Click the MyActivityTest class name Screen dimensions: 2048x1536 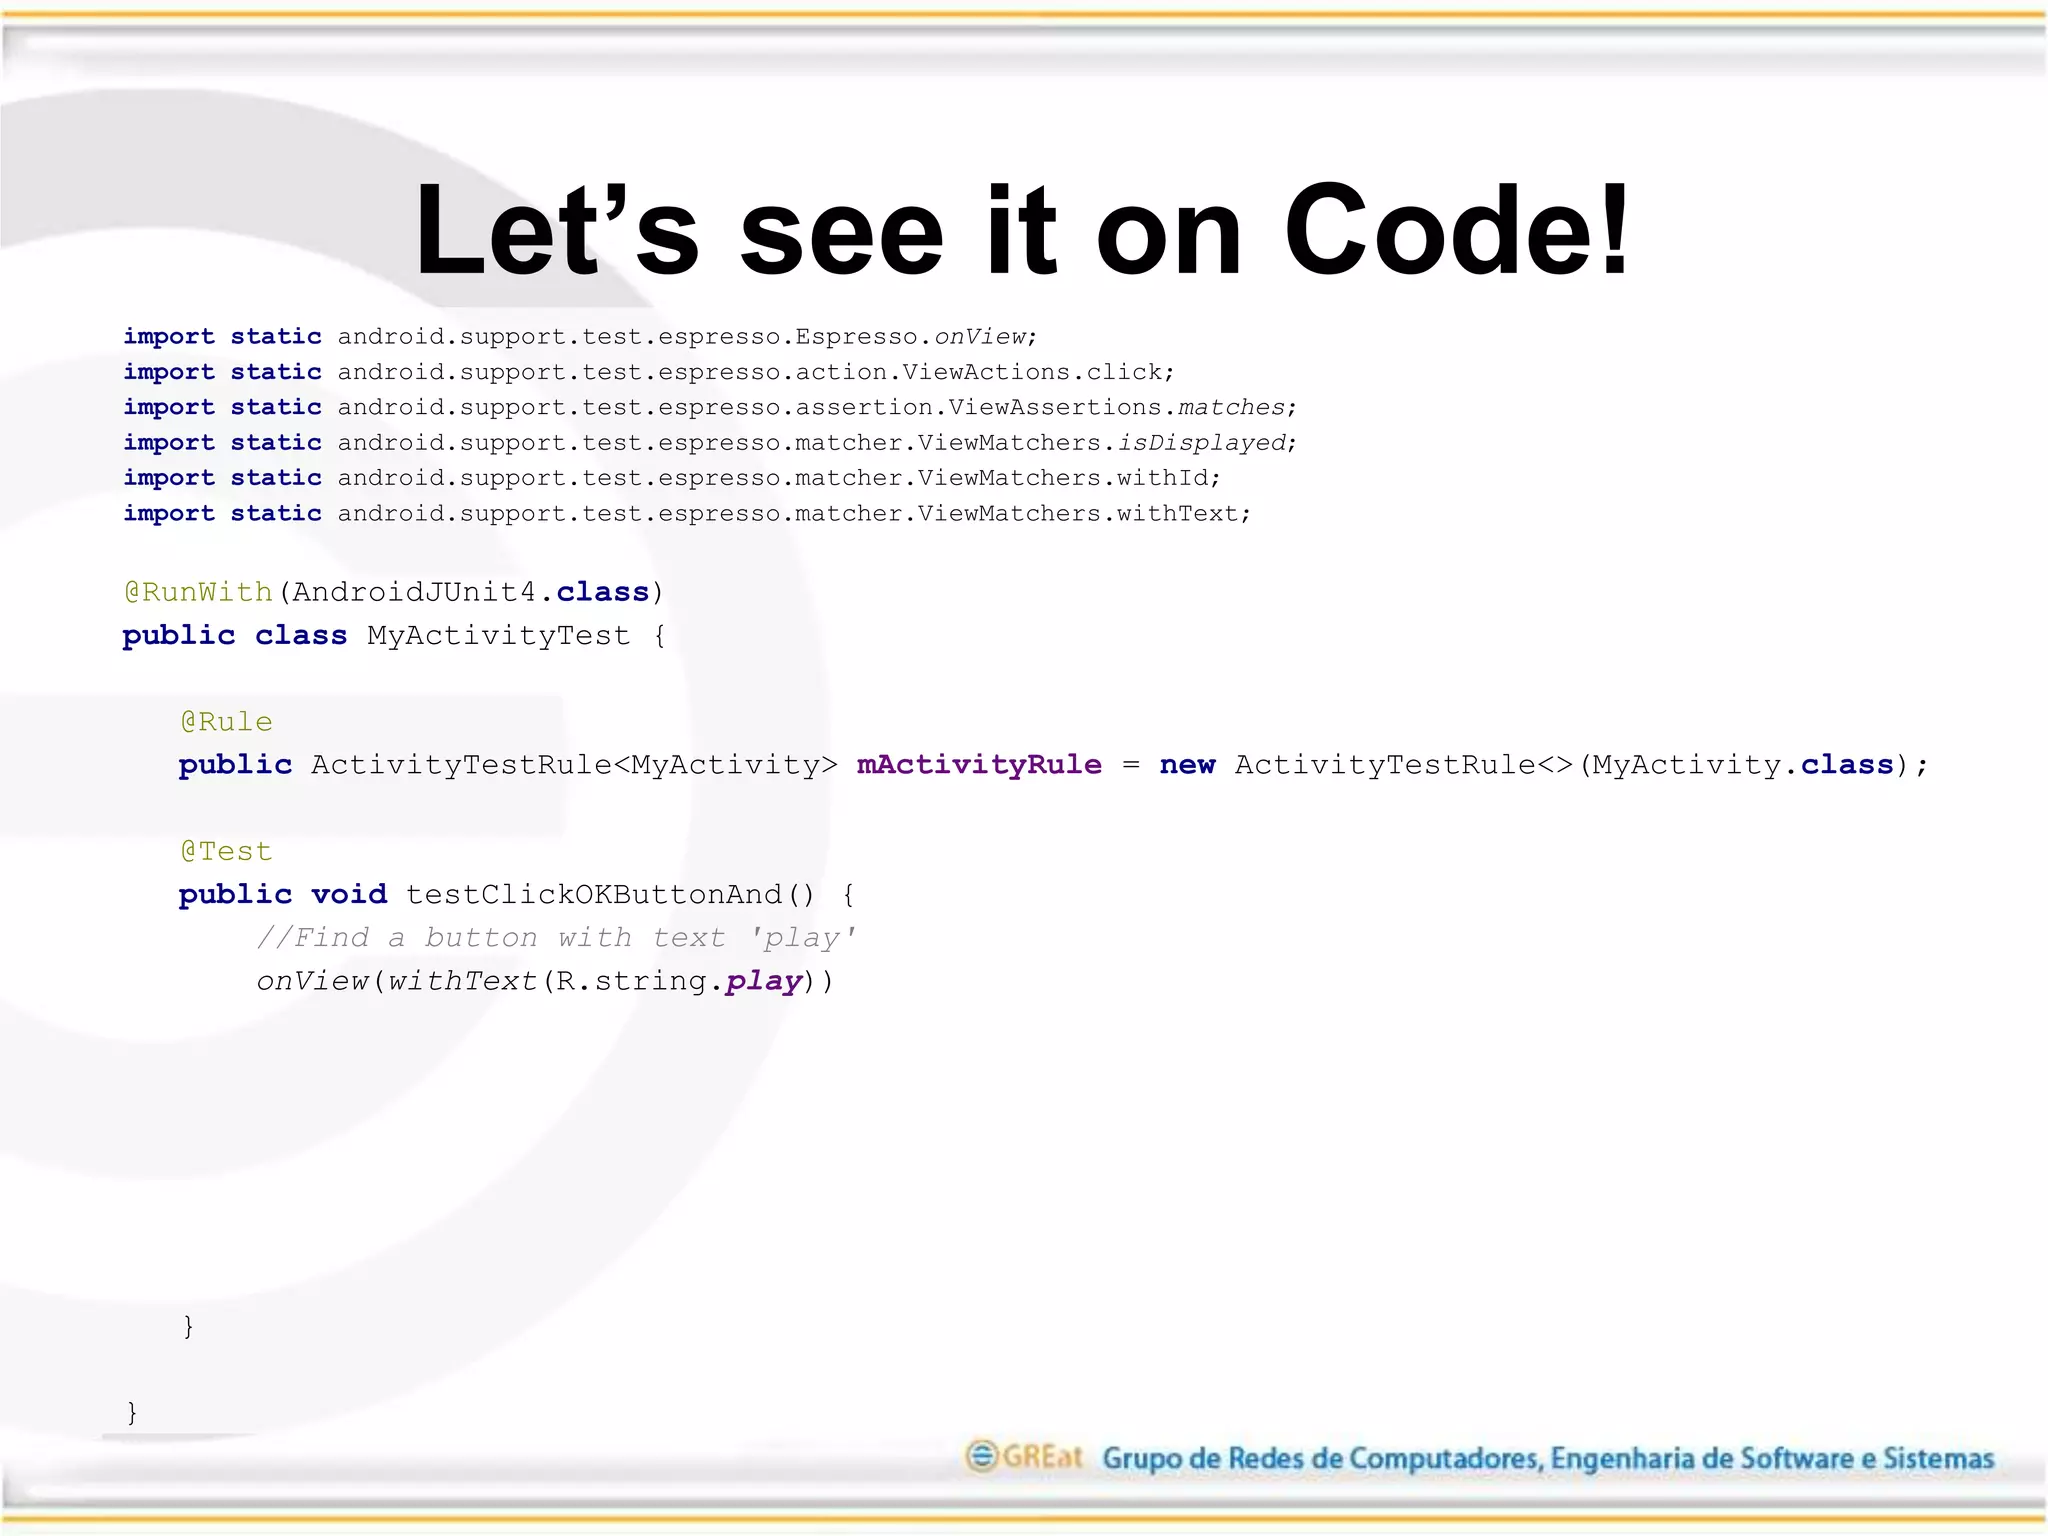click(498, 636)
